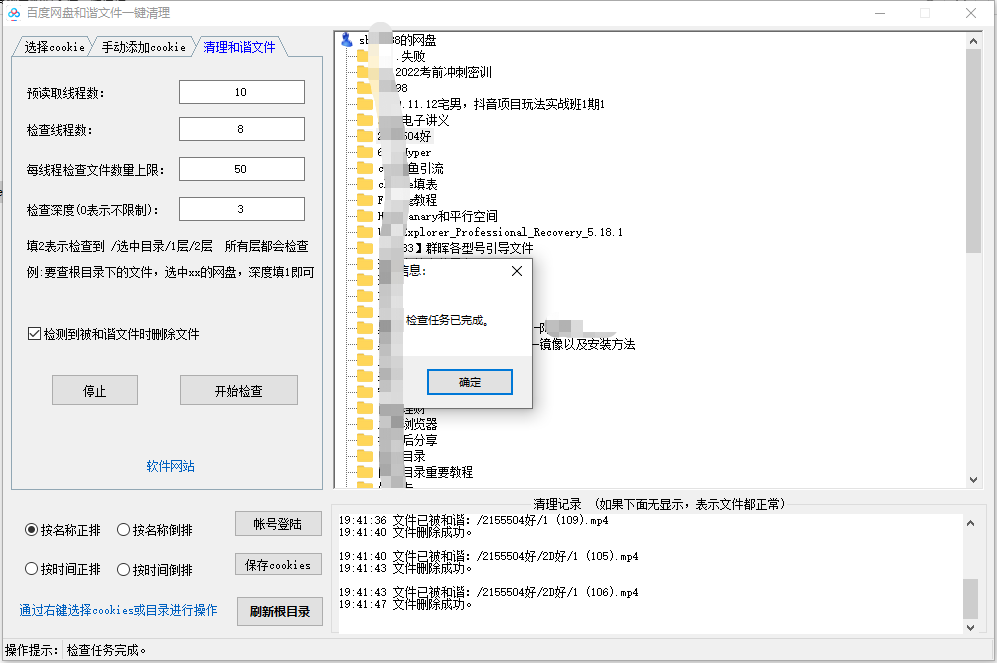The height and width of the screenshot is (663, 997).
Task: Click the directory tree's vertical scrollbar
Action: [973, 150]
